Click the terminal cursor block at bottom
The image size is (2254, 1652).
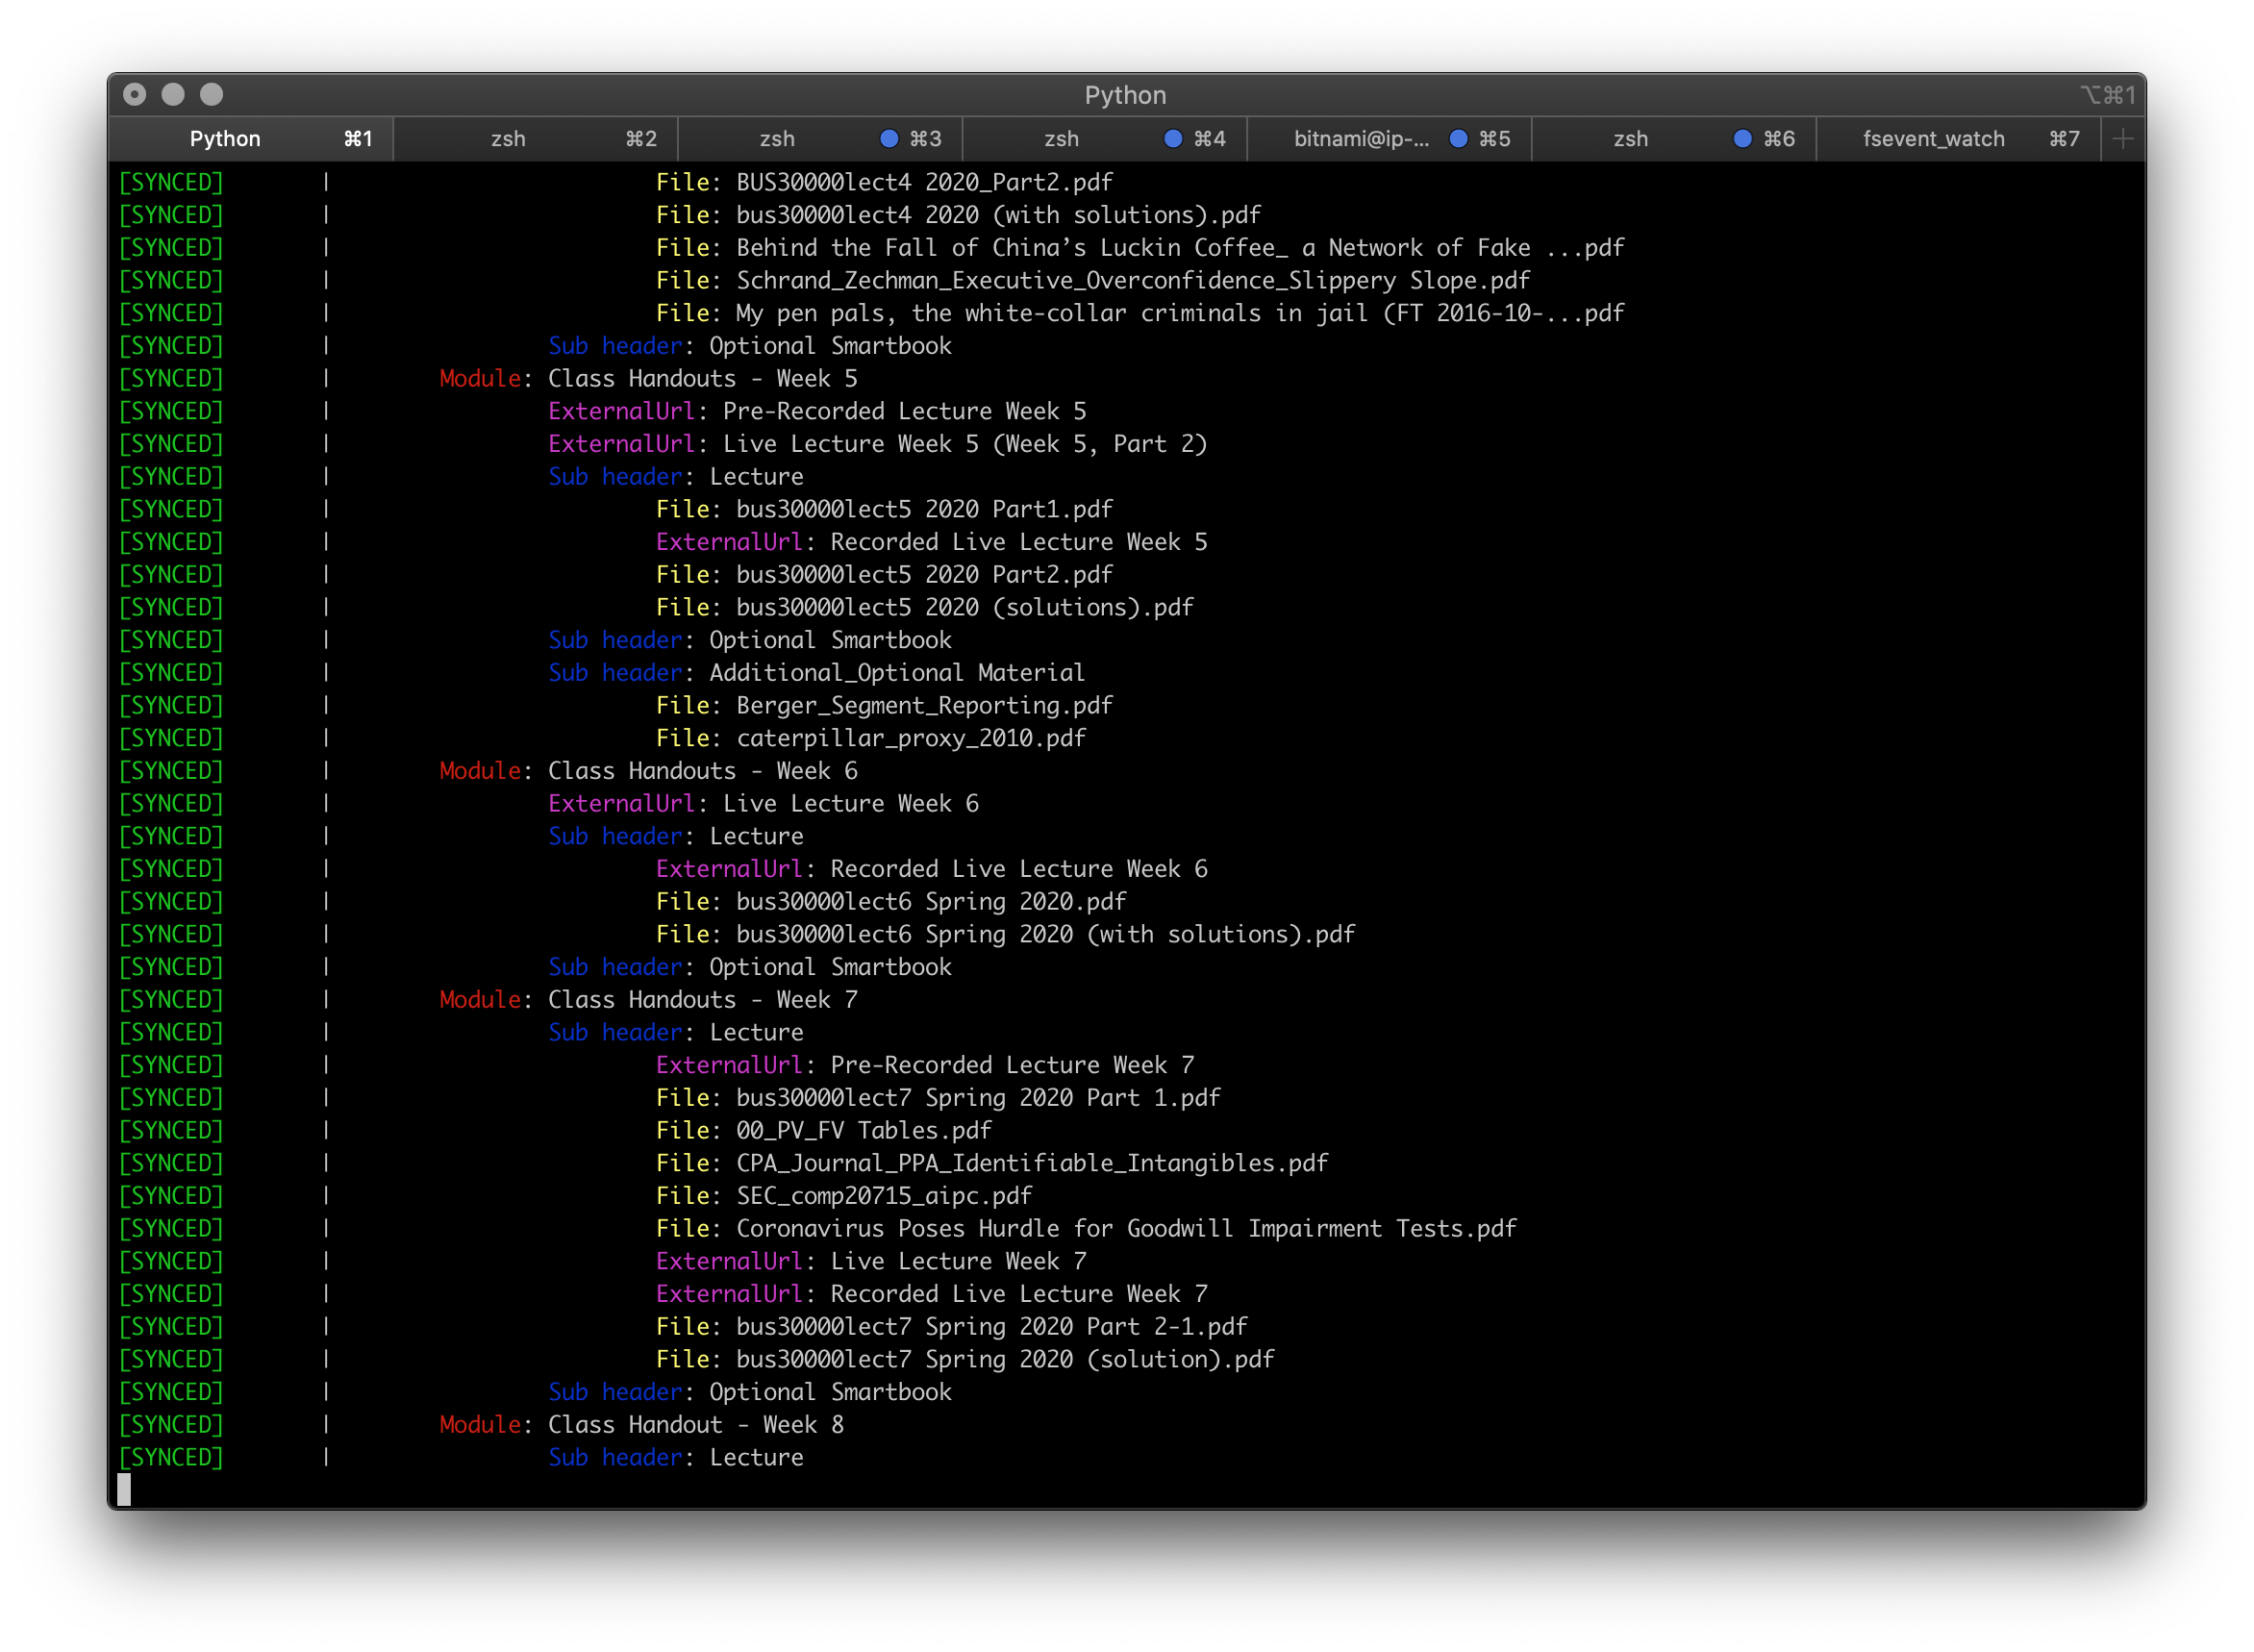[124, 1489]
